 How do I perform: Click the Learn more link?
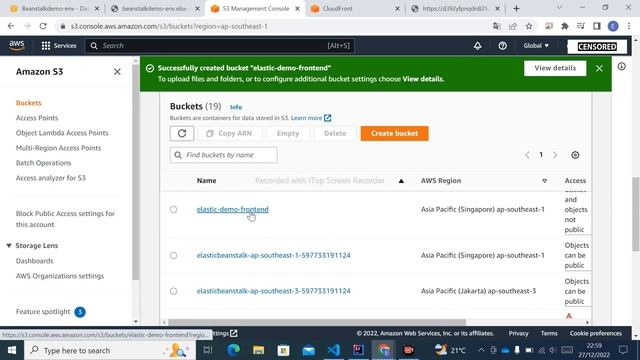(306, 118)
